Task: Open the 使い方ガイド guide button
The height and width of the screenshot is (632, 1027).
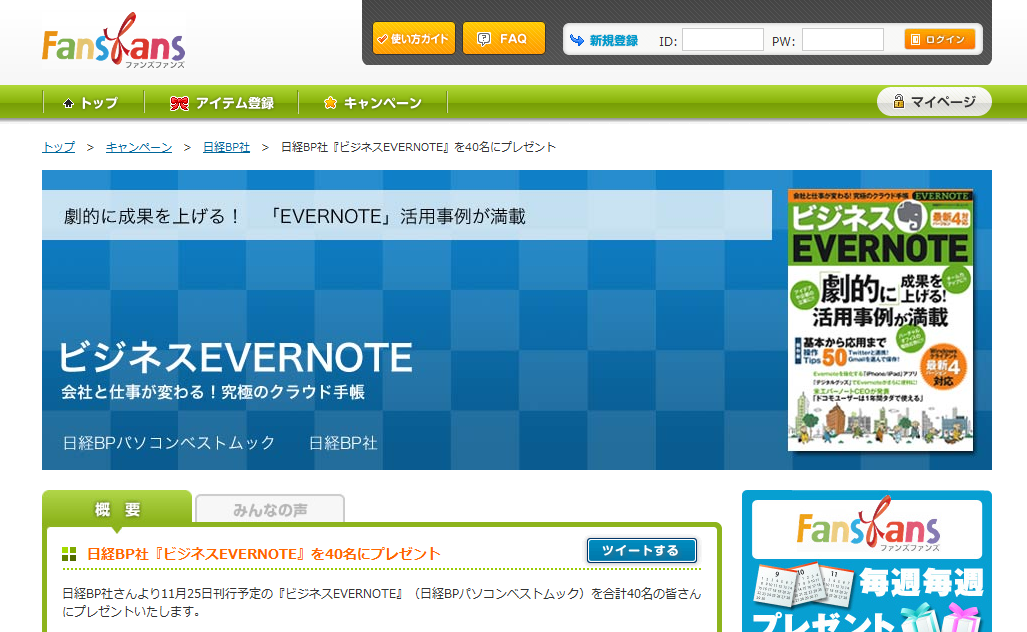Action: [413, 39]
